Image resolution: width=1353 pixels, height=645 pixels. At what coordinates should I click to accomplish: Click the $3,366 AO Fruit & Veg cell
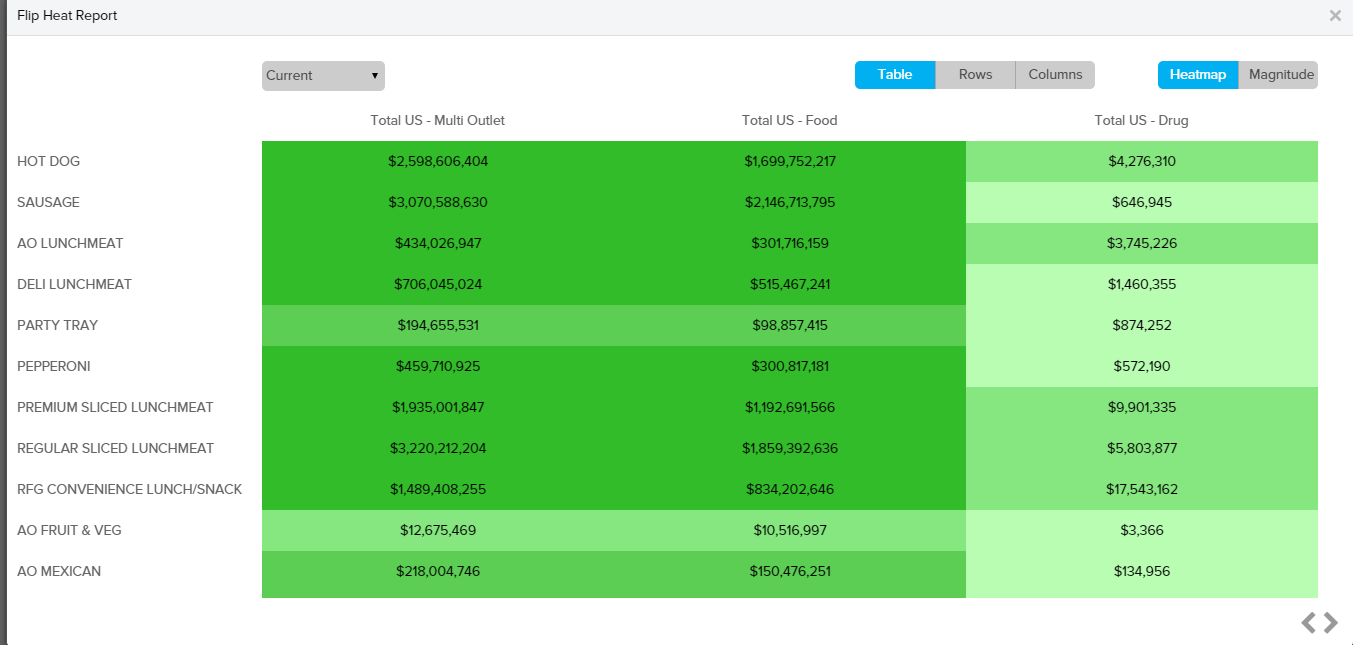tap(1141, 531)
